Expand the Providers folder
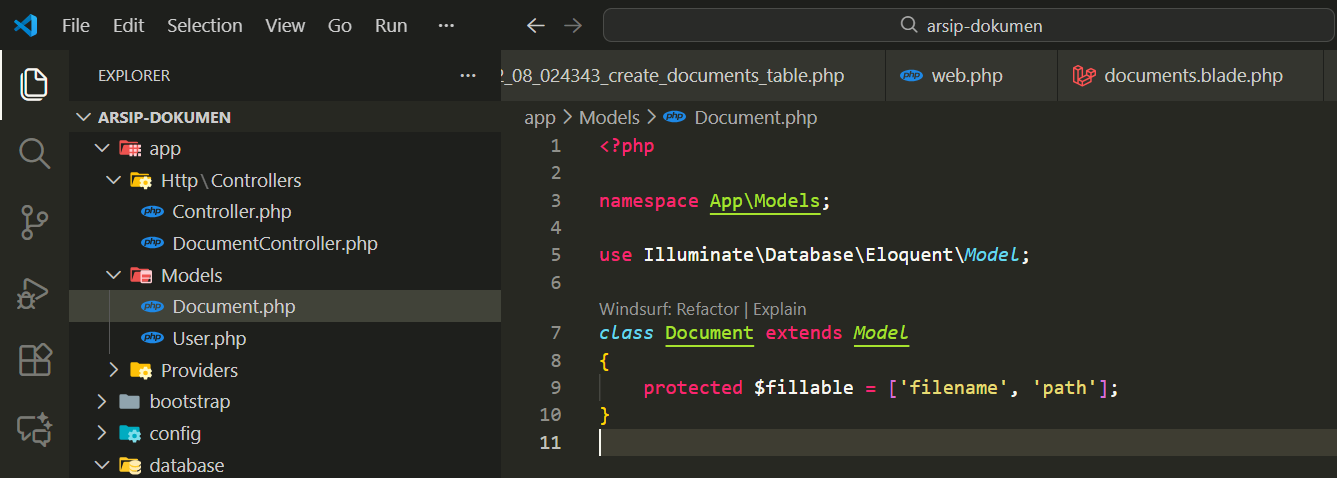Image resolution: width=1337 pixels, height=478 pixels. click(x=113, y=370)
